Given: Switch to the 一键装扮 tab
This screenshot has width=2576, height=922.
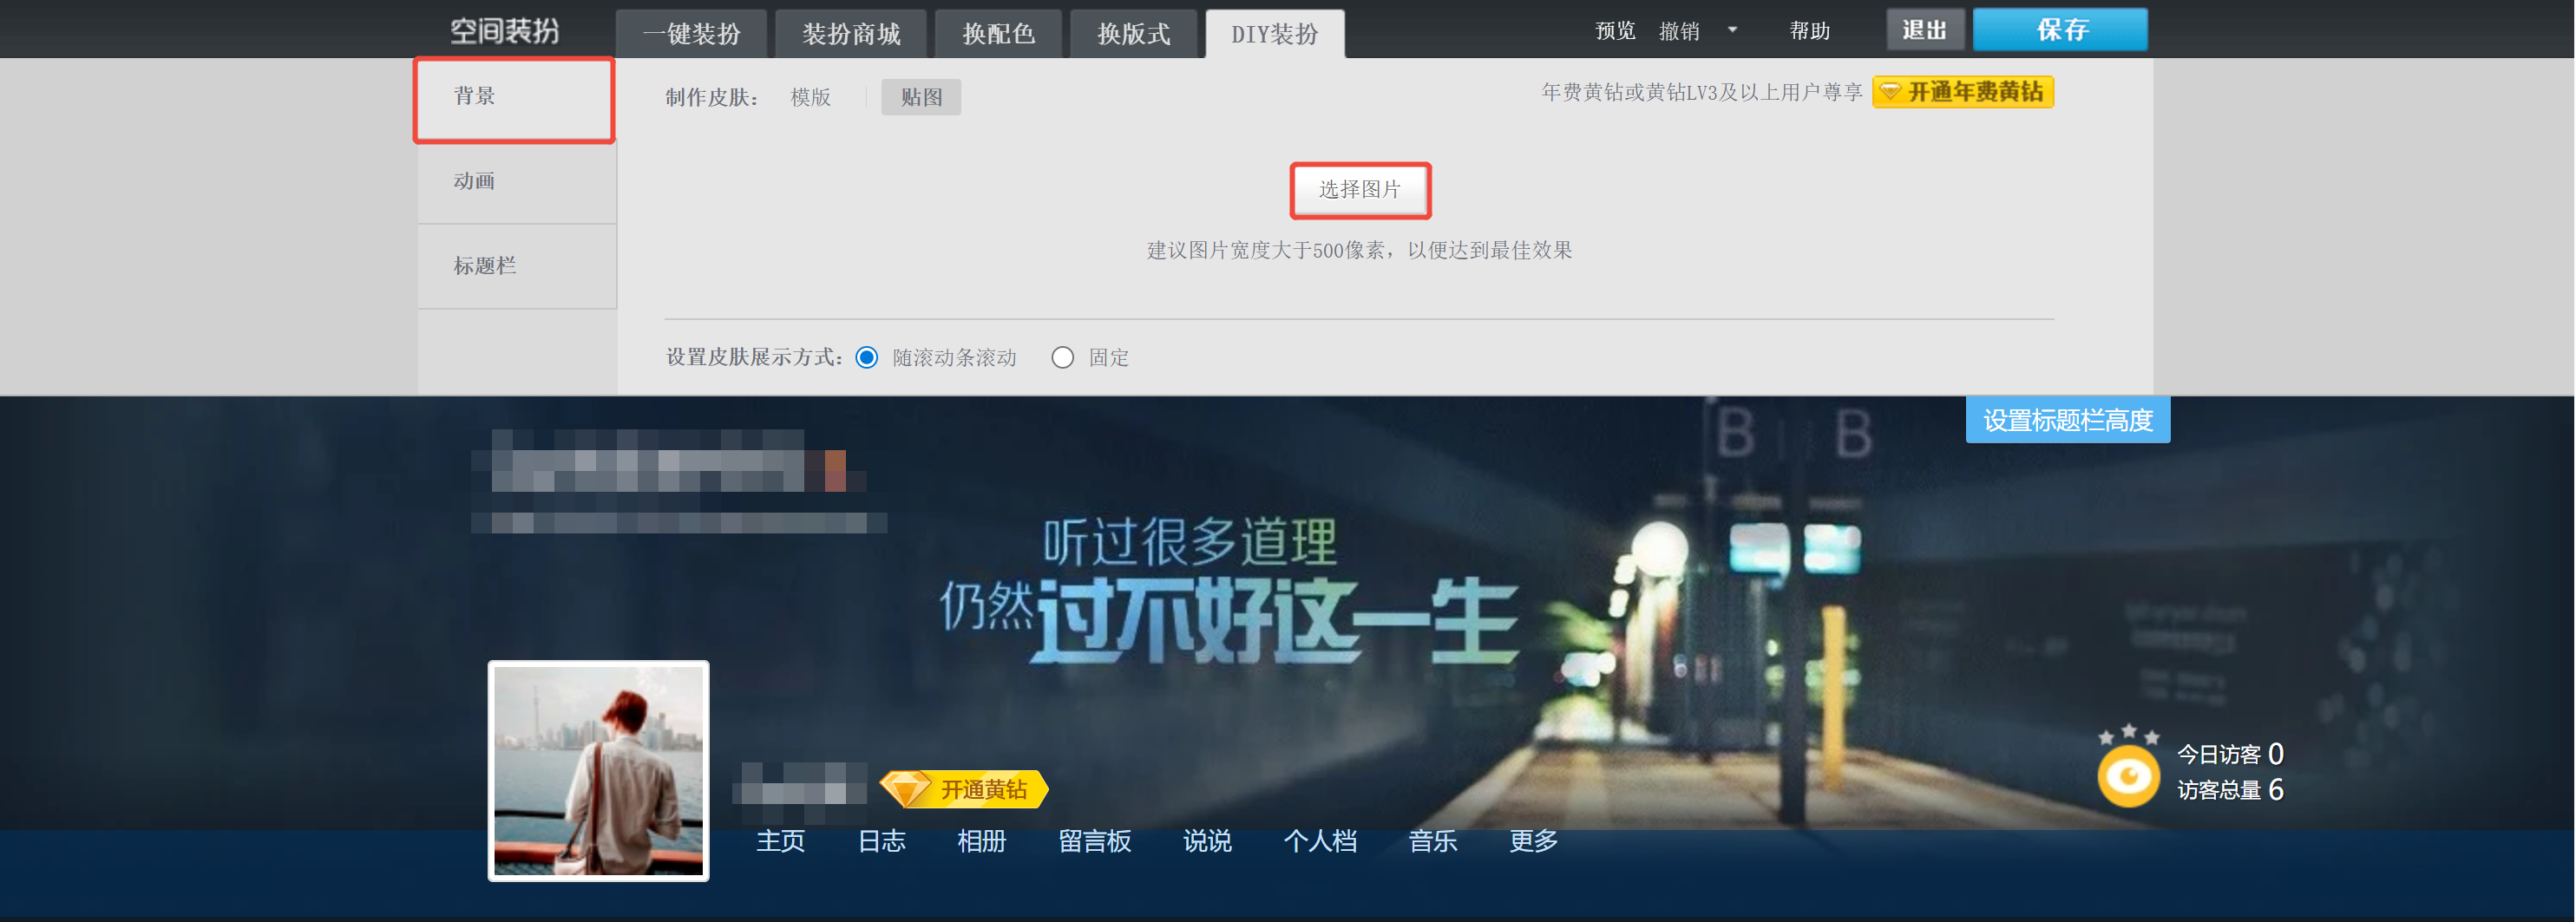Looking at the screenshot, I should (x=691, y=34).
